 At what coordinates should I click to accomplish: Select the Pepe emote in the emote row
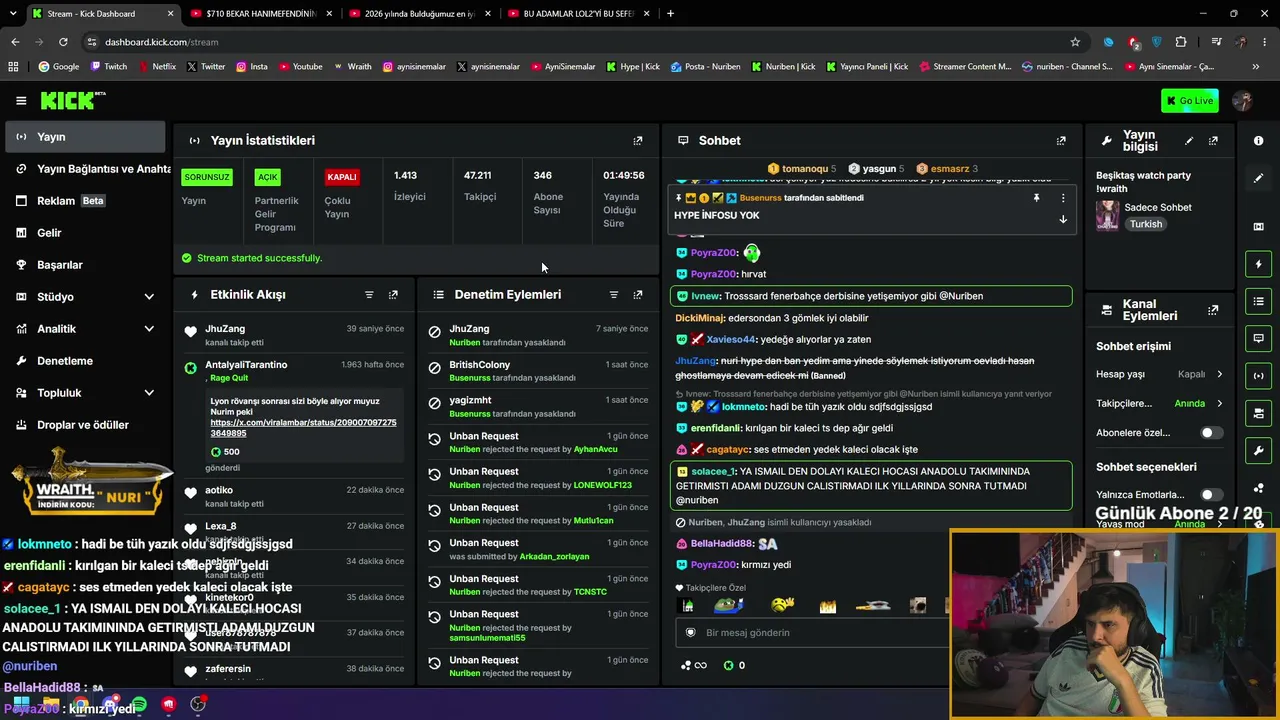729,606
